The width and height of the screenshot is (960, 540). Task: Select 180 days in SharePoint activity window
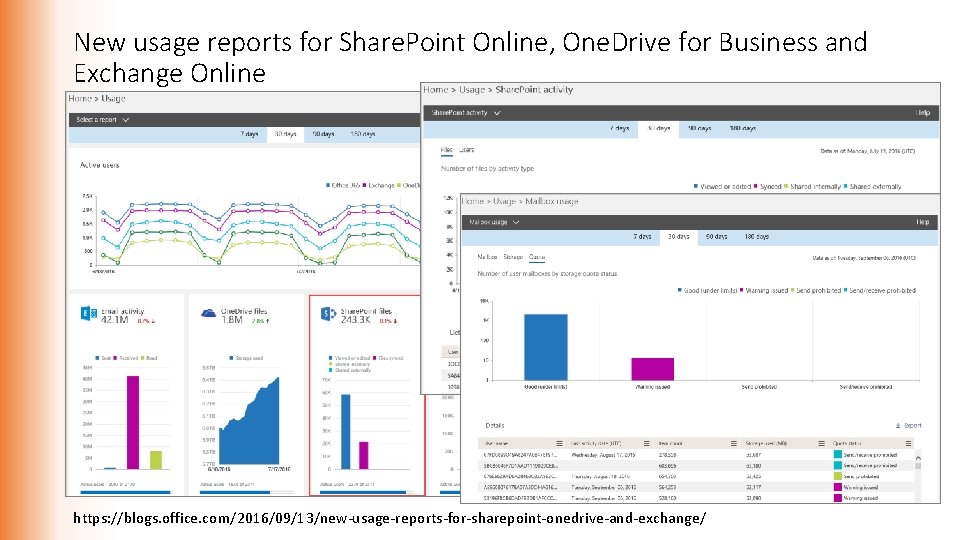tap(743, 129)
